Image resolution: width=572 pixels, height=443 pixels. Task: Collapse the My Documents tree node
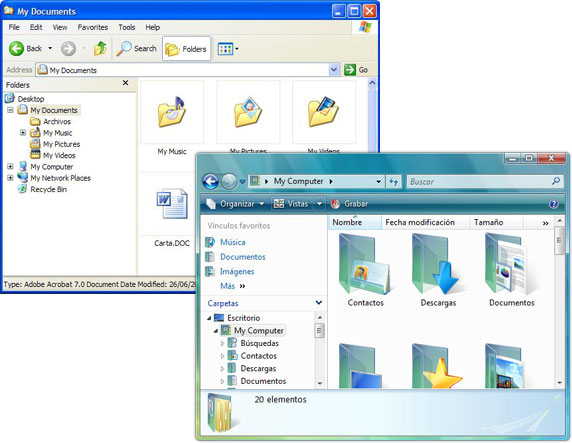pyautogui.click(x=10, y=110)
